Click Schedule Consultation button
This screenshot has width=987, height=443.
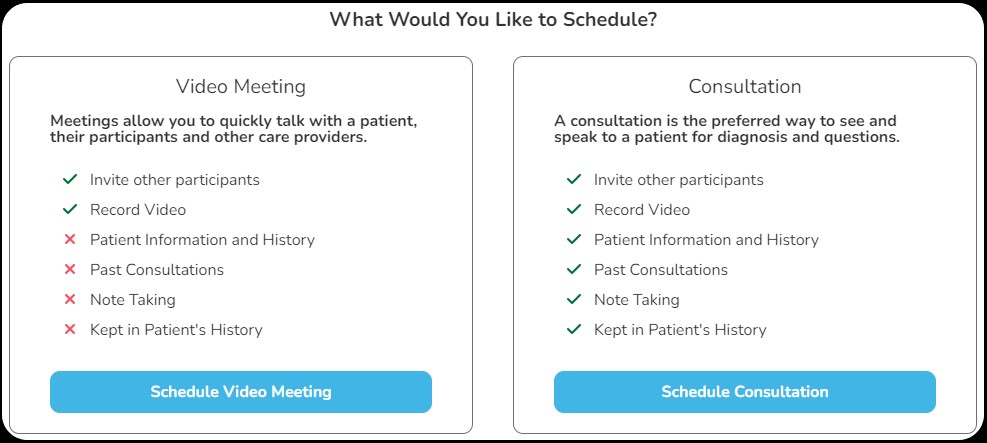tap(745, 392)
